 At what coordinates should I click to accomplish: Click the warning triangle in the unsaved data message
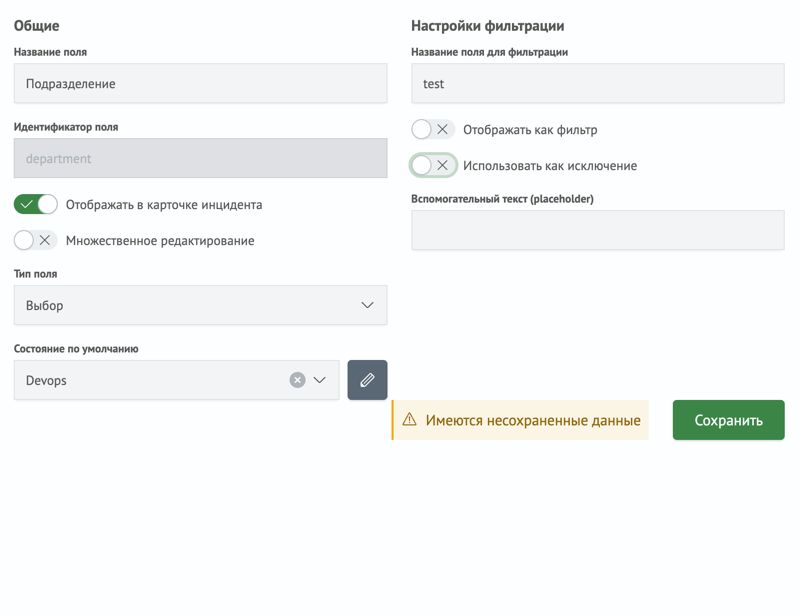pyautogui.click(x=412, y=420)
